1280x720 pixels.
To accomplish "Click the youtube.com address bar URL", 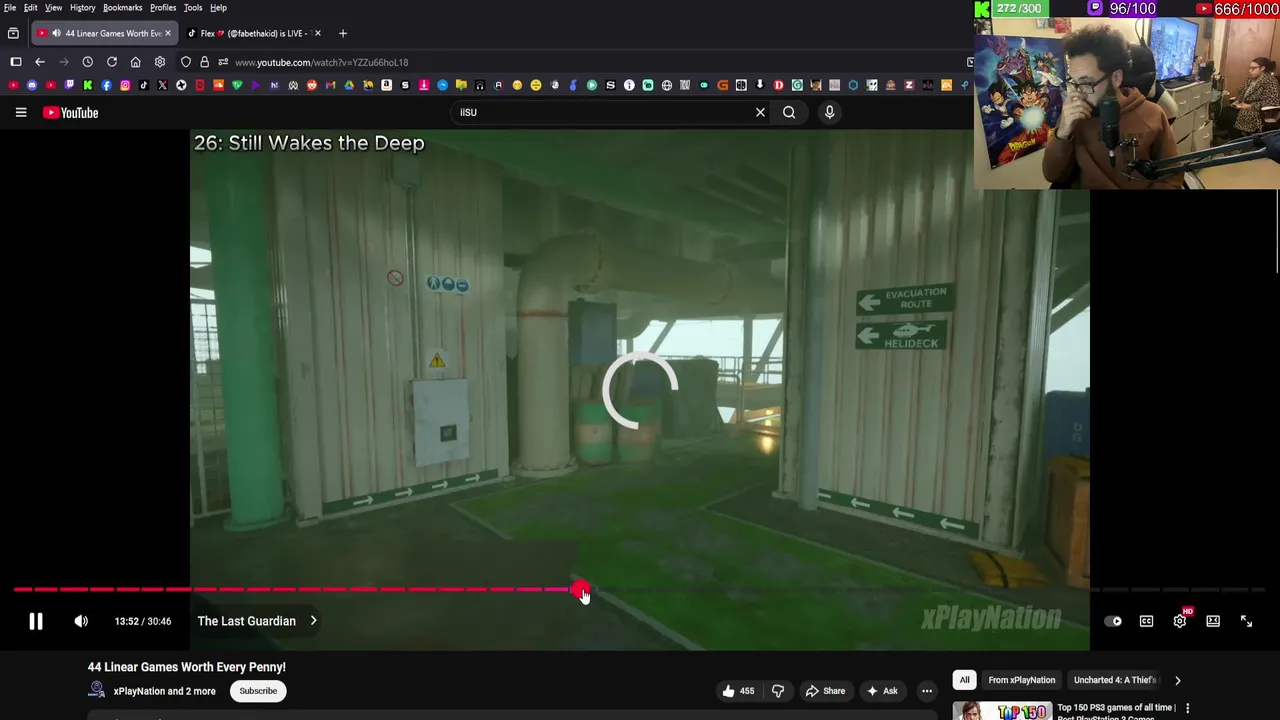I will point(321,62).
